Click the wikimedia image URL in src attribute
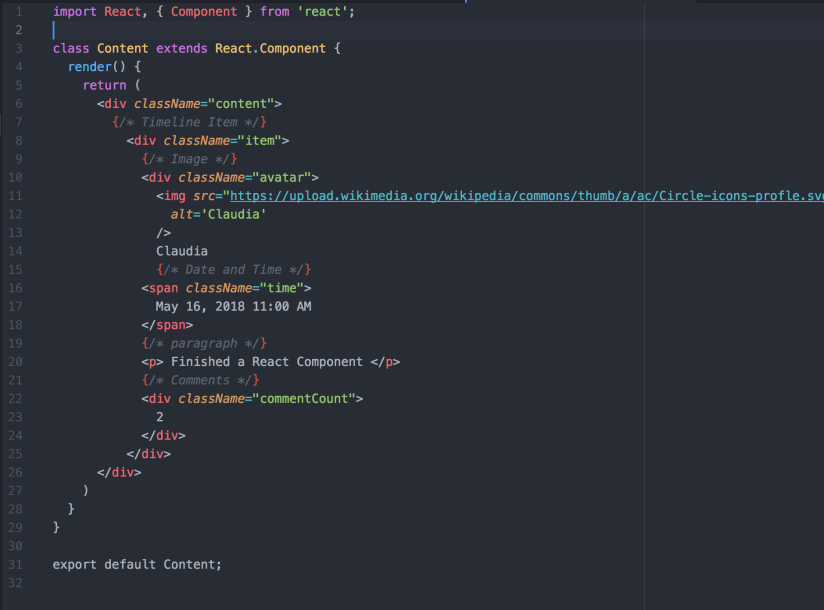Image resolution: width=824 pixels, height=610 pixels. [528, 196]
